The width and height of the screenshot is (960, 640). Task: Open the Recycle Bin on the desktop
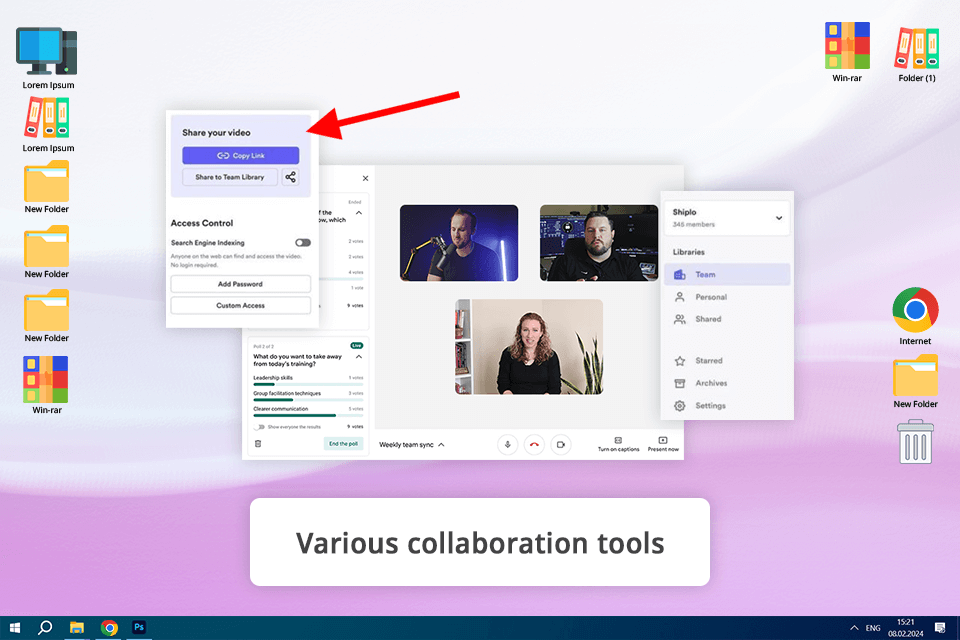pyautogui.click(x=915, y=442)
